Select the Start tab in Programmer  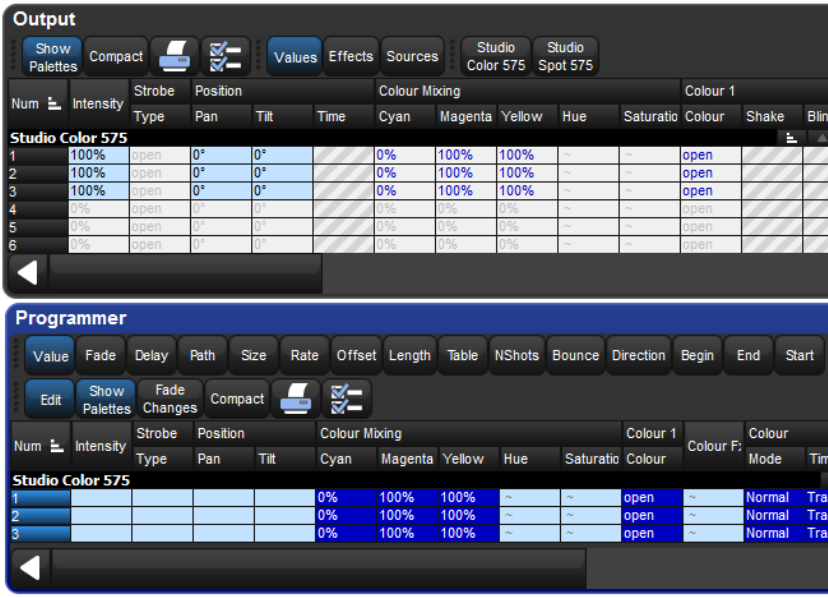pyautogui.click(x=799, y=356)
